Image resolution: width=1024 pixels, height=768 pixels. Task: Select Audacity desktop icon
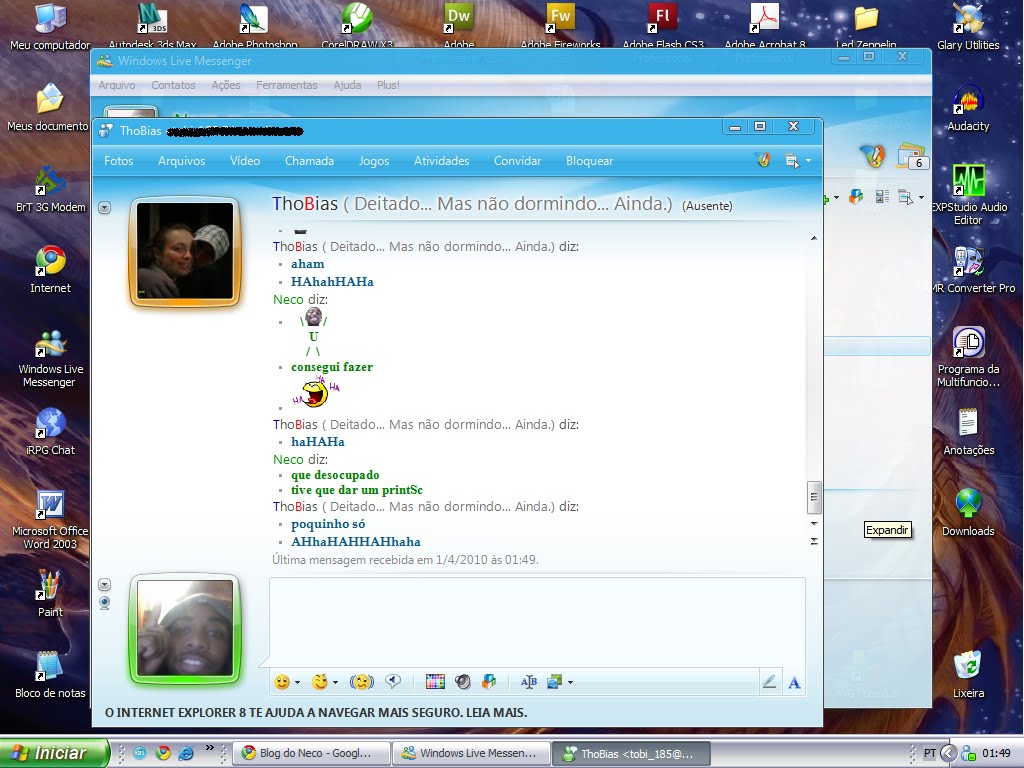coord(968,108)
